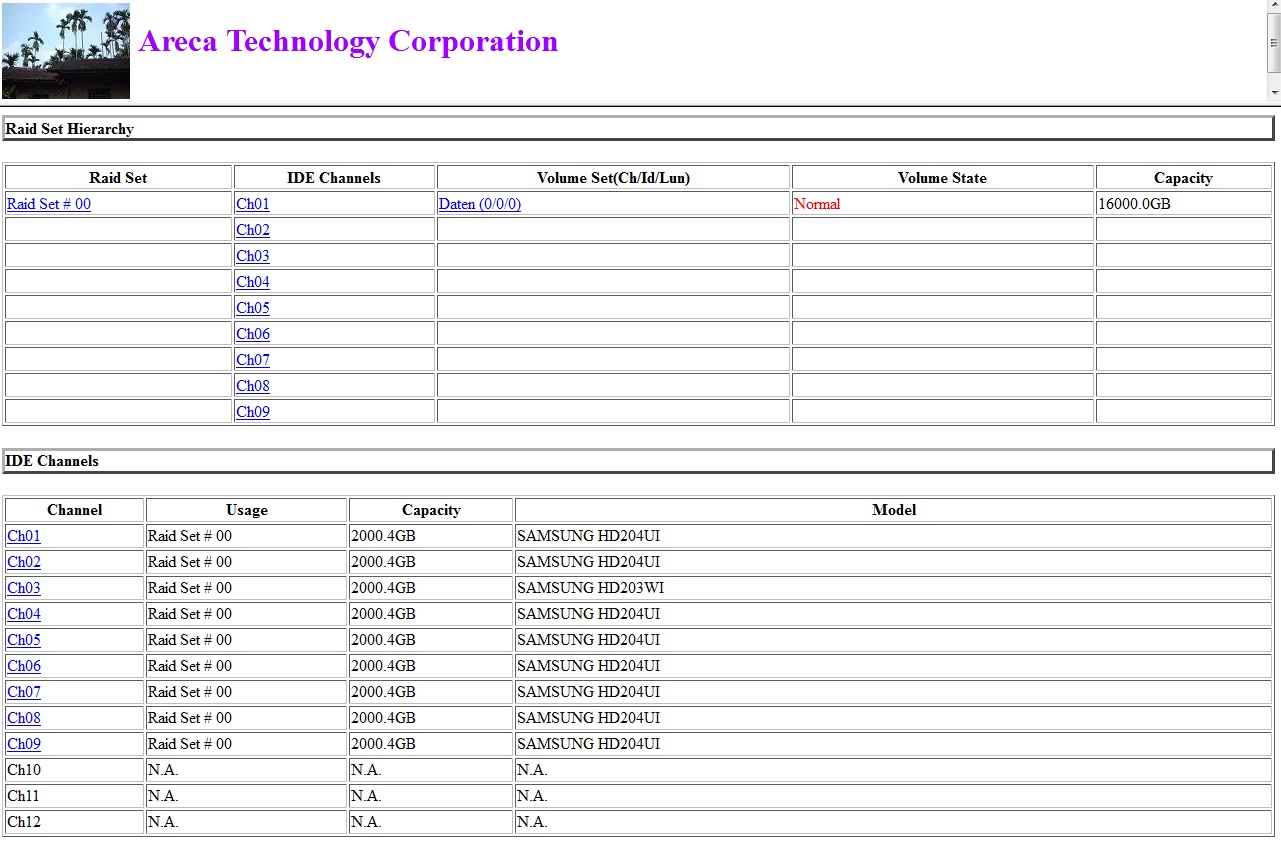
Task: Open Ch02 link in the IDE Channels table
Action: pyautogui.click(x=24, y=562)
